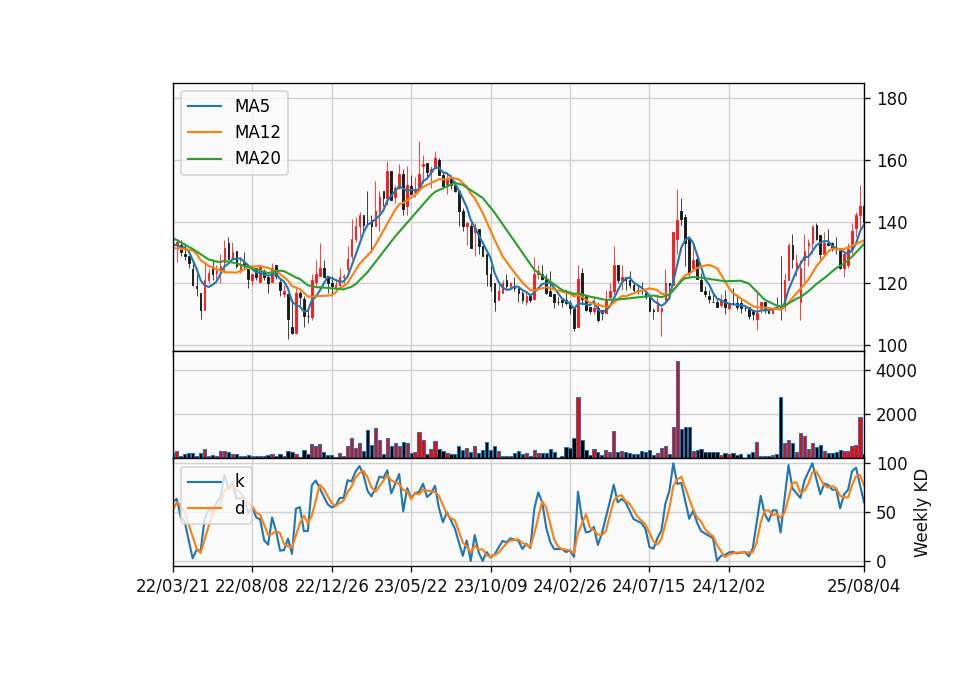The width and height of the screenshot is (960, 690).
Task: Click the 24/02/26 date tick label
Action: click(x=569, y=587)
